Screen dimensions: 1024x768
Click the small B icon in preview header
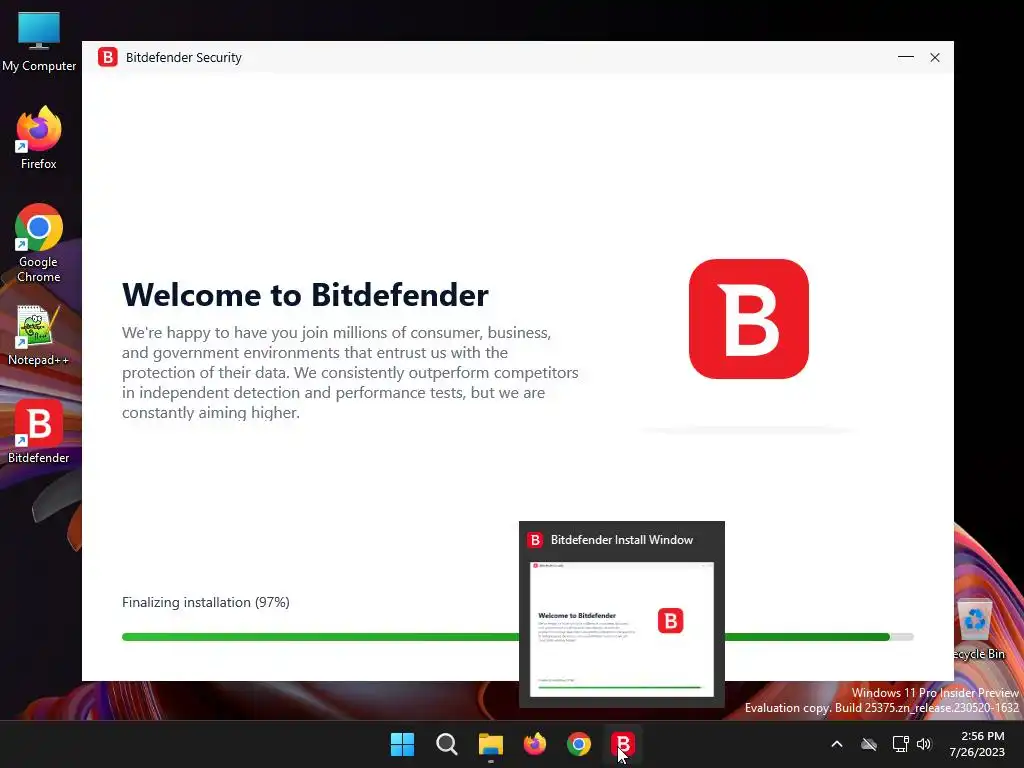click(535, 540)
